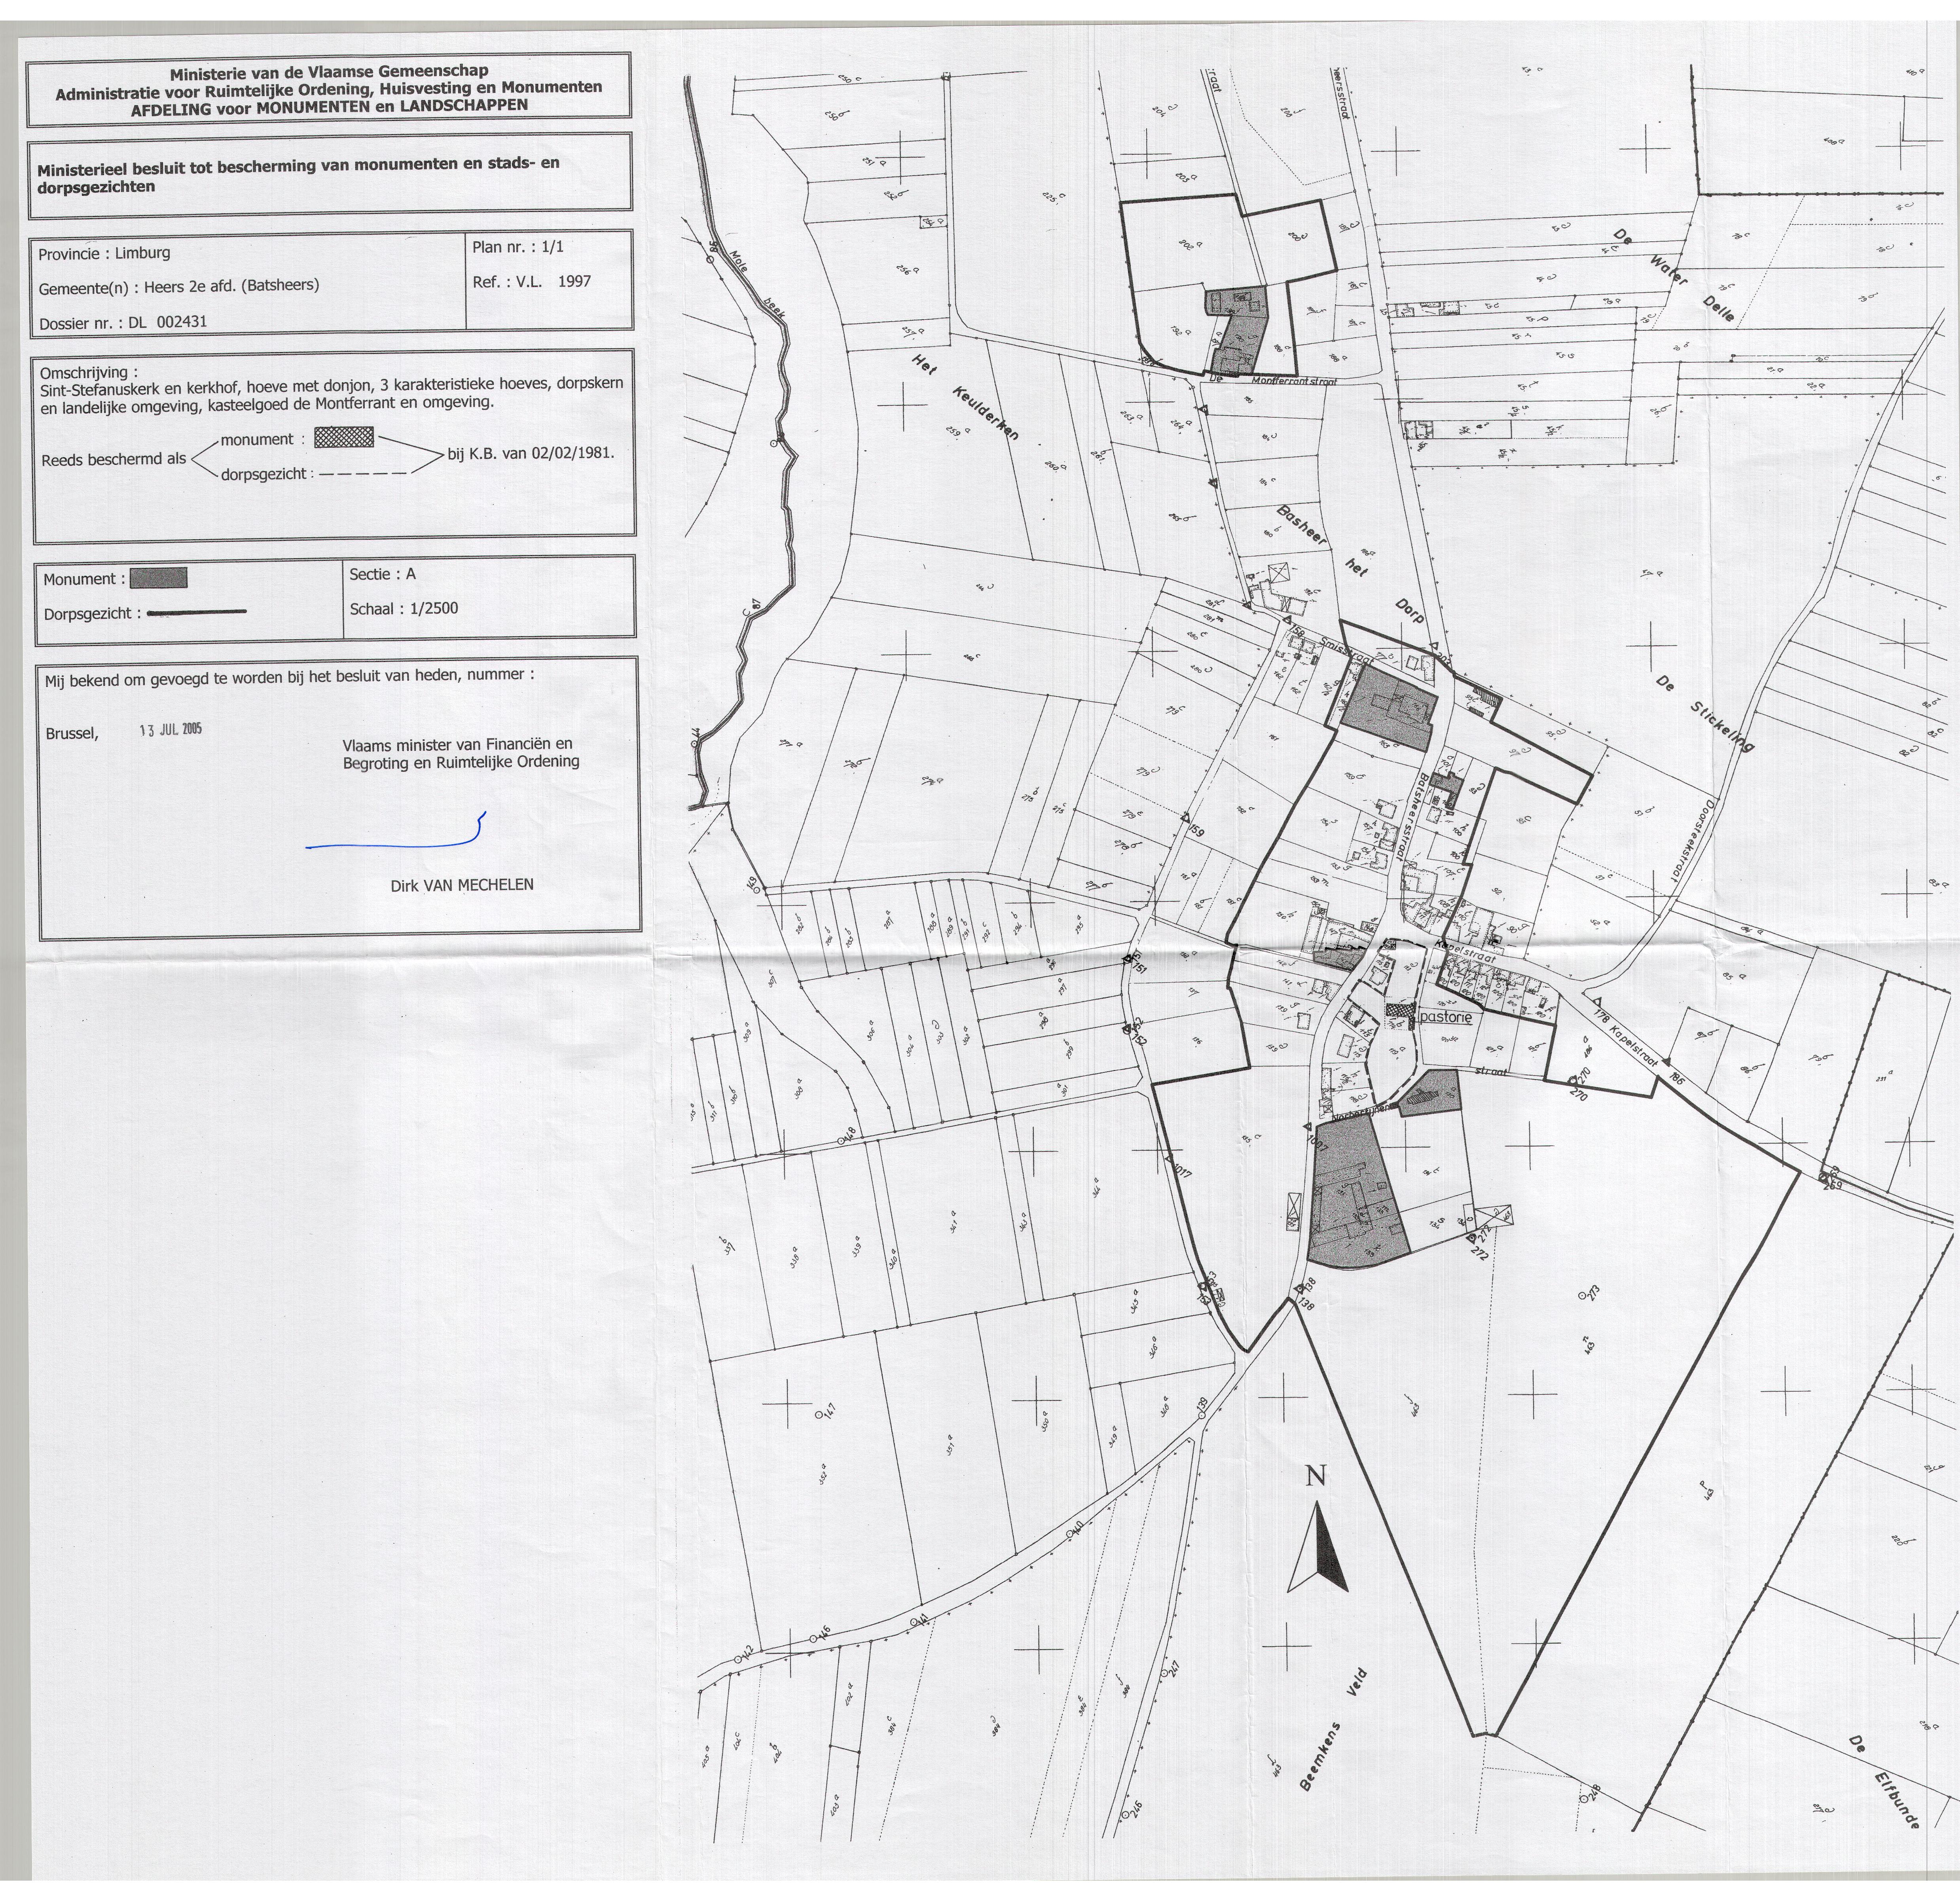Click the 'Dirk VAN MECHELEN' name
1960x1883 pixels.
pyautogui.click(x=462, y=884)
